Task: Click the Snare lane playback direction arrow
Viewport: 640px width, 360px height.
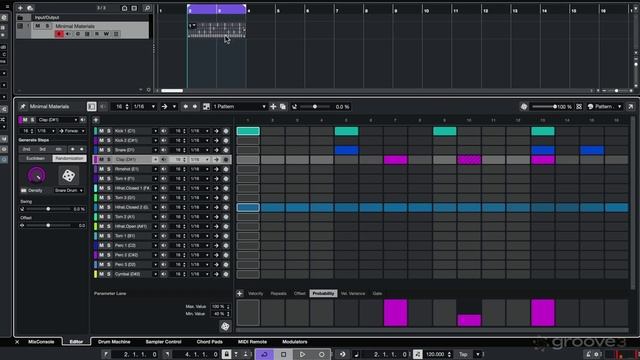Action: [216, 150]
